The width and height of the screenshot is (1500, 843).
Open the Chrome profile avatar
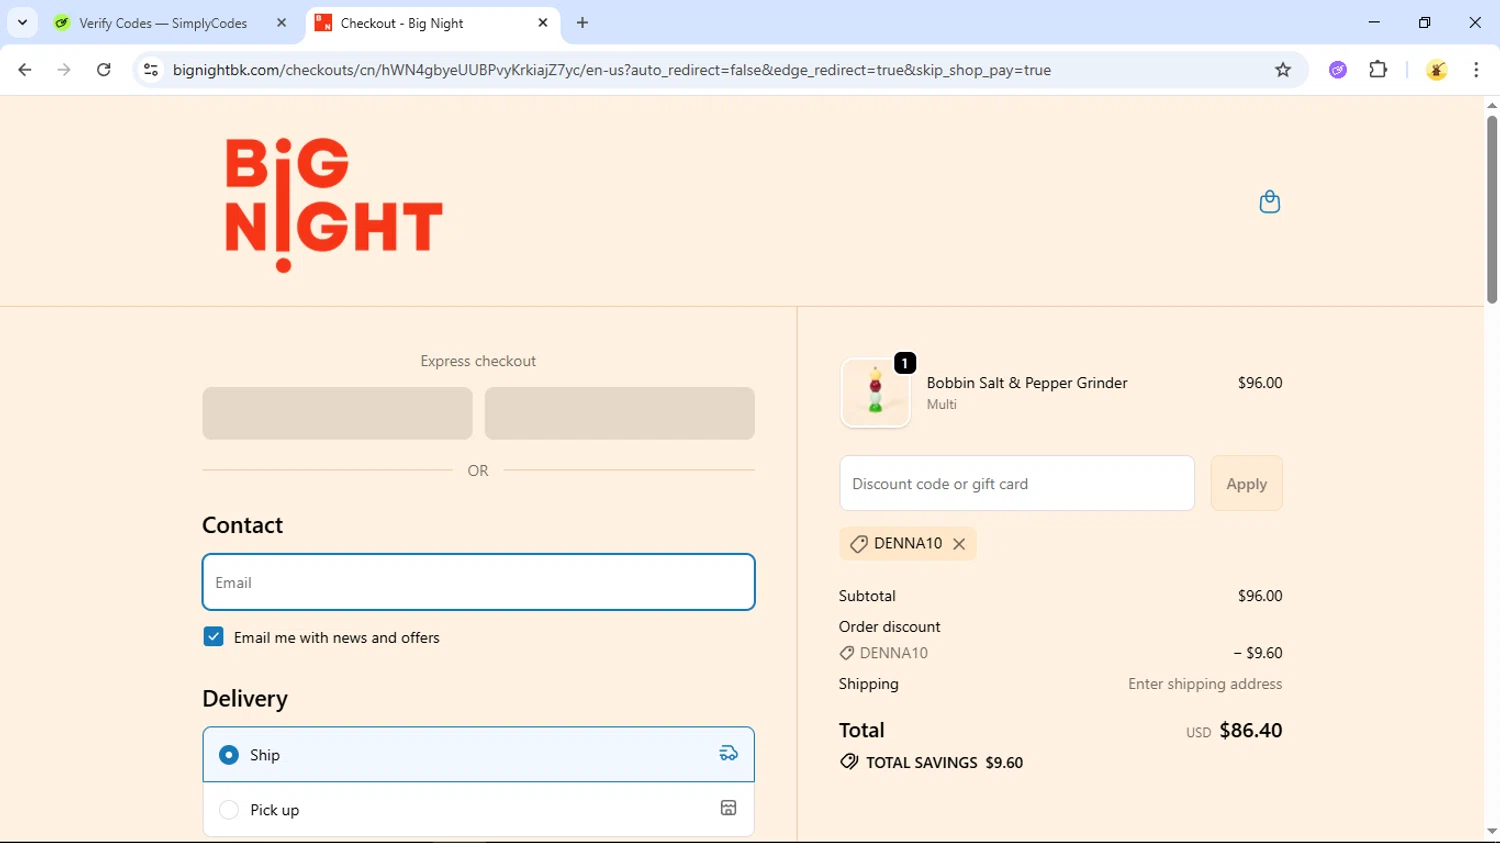coord(1436,70)
